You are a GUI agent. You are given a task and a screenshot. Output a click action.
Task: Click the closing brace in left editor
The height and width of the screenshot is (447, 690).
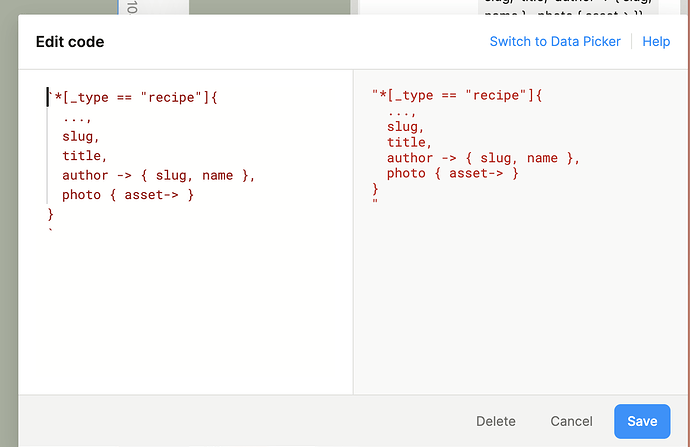51,213
